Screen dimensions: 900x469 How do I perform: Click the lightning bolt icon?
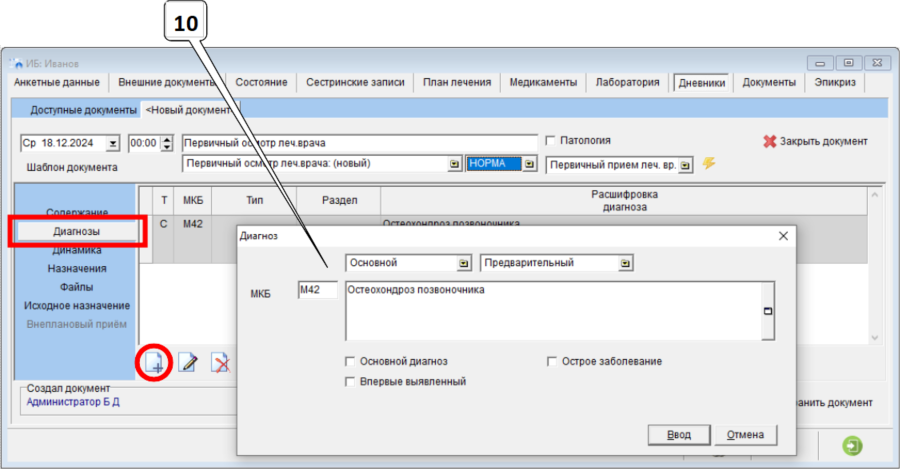coord(709,163)
